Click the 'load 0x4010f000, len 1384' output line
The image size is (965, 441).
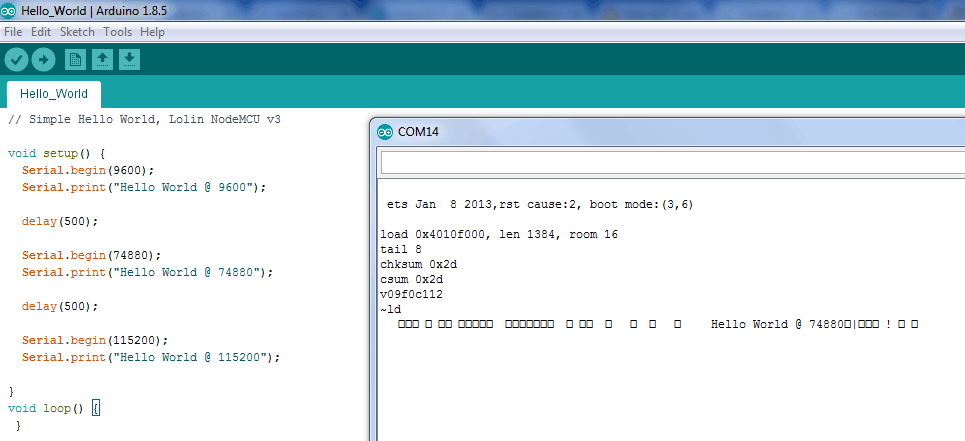click(499, 235)
